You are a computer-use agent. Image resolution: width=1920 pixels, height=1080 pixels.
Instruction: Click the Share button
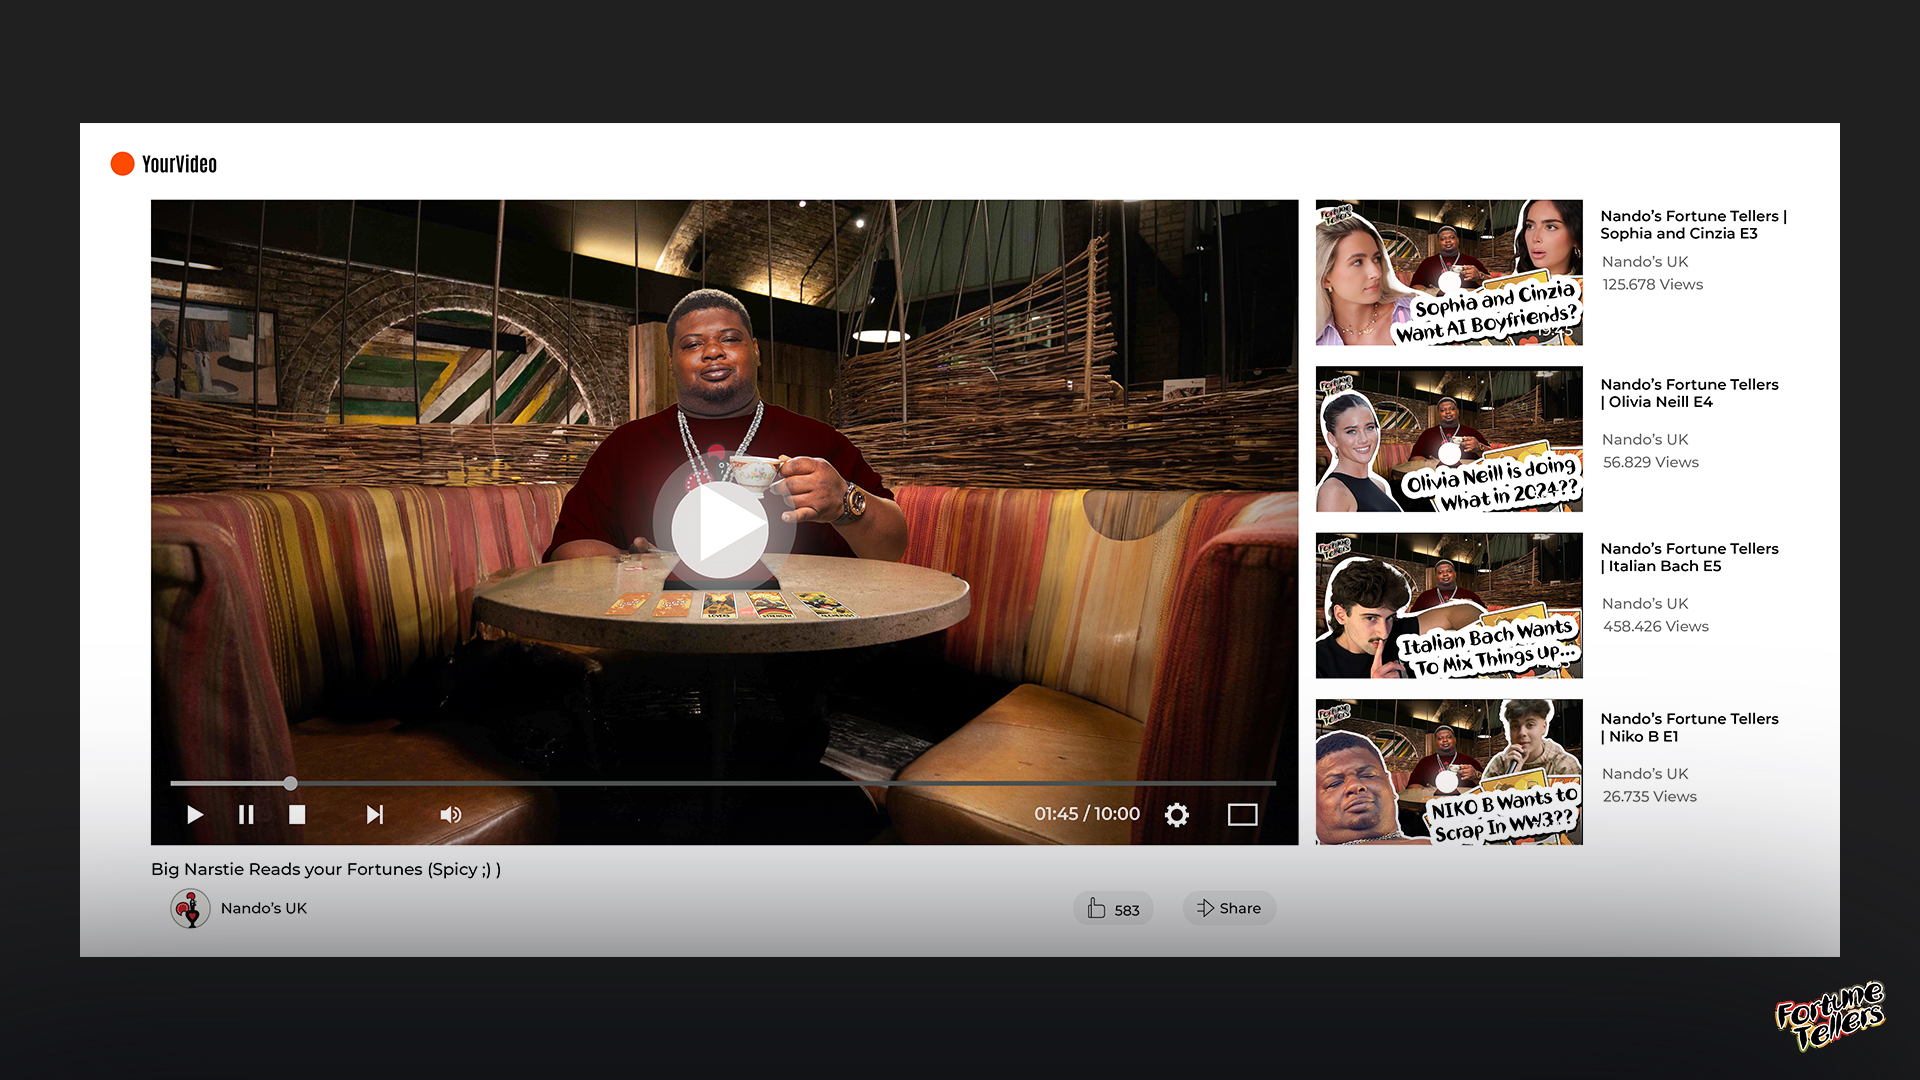1229,908
